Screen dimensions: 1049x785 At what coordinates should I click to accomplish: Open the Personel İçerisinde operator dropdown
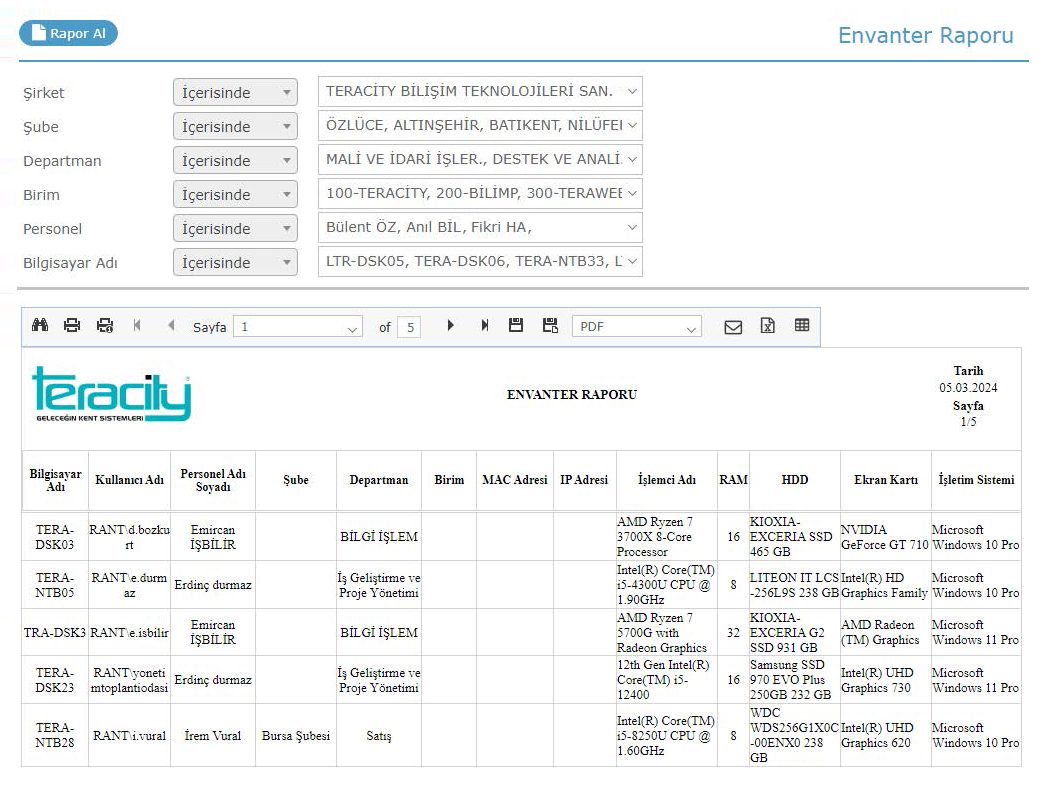235,229
